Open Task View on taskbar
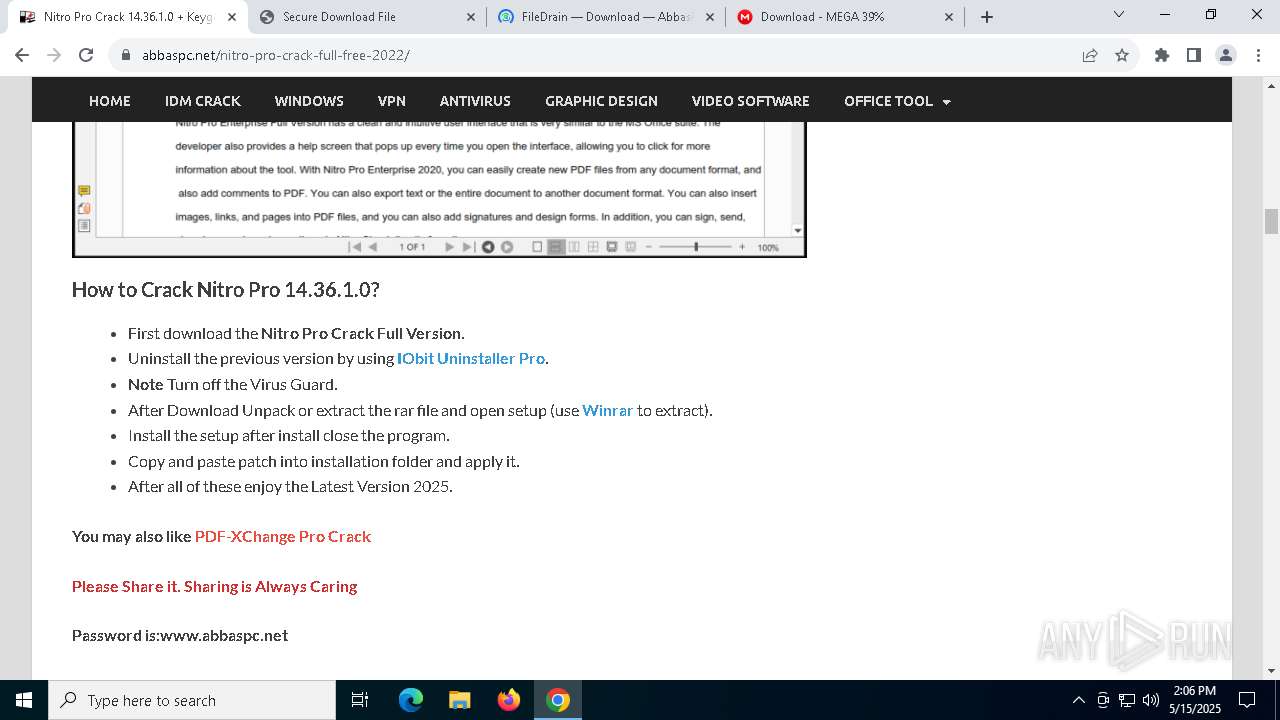The width and height of the screenshot is (1280, 720). [360, 700]
